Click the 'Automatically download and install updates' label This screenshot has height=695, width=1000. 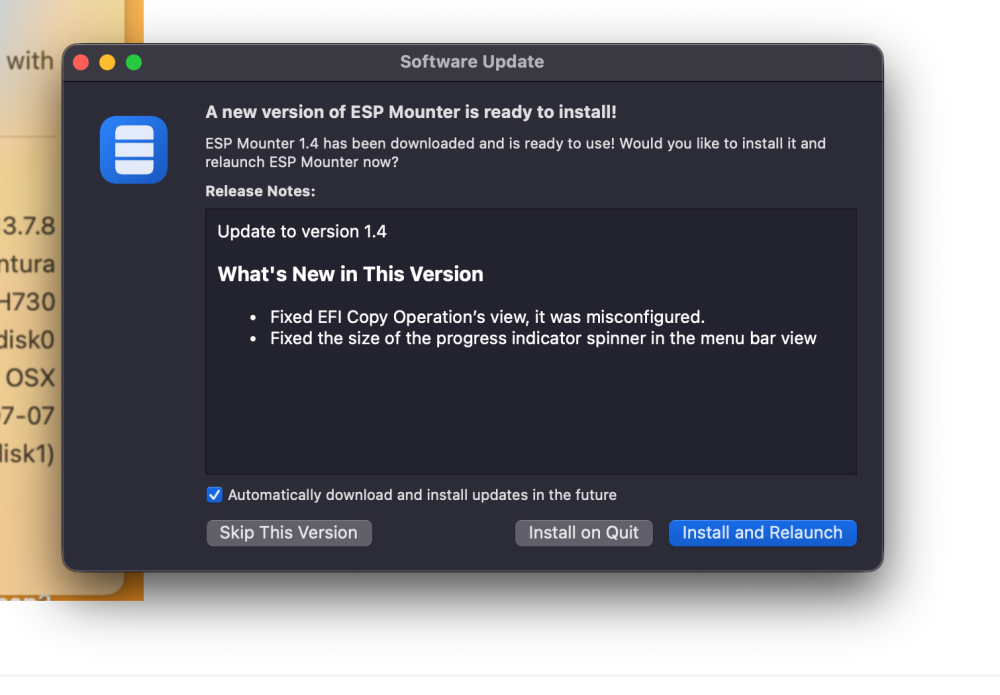pos(422,495)
